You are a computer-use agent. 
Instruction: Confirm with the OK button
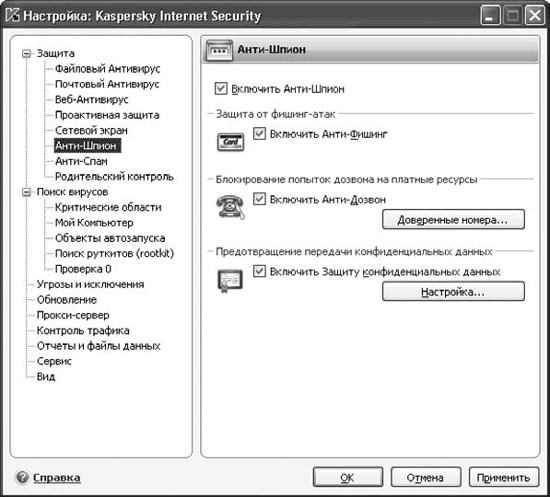(x=348, y=477)
